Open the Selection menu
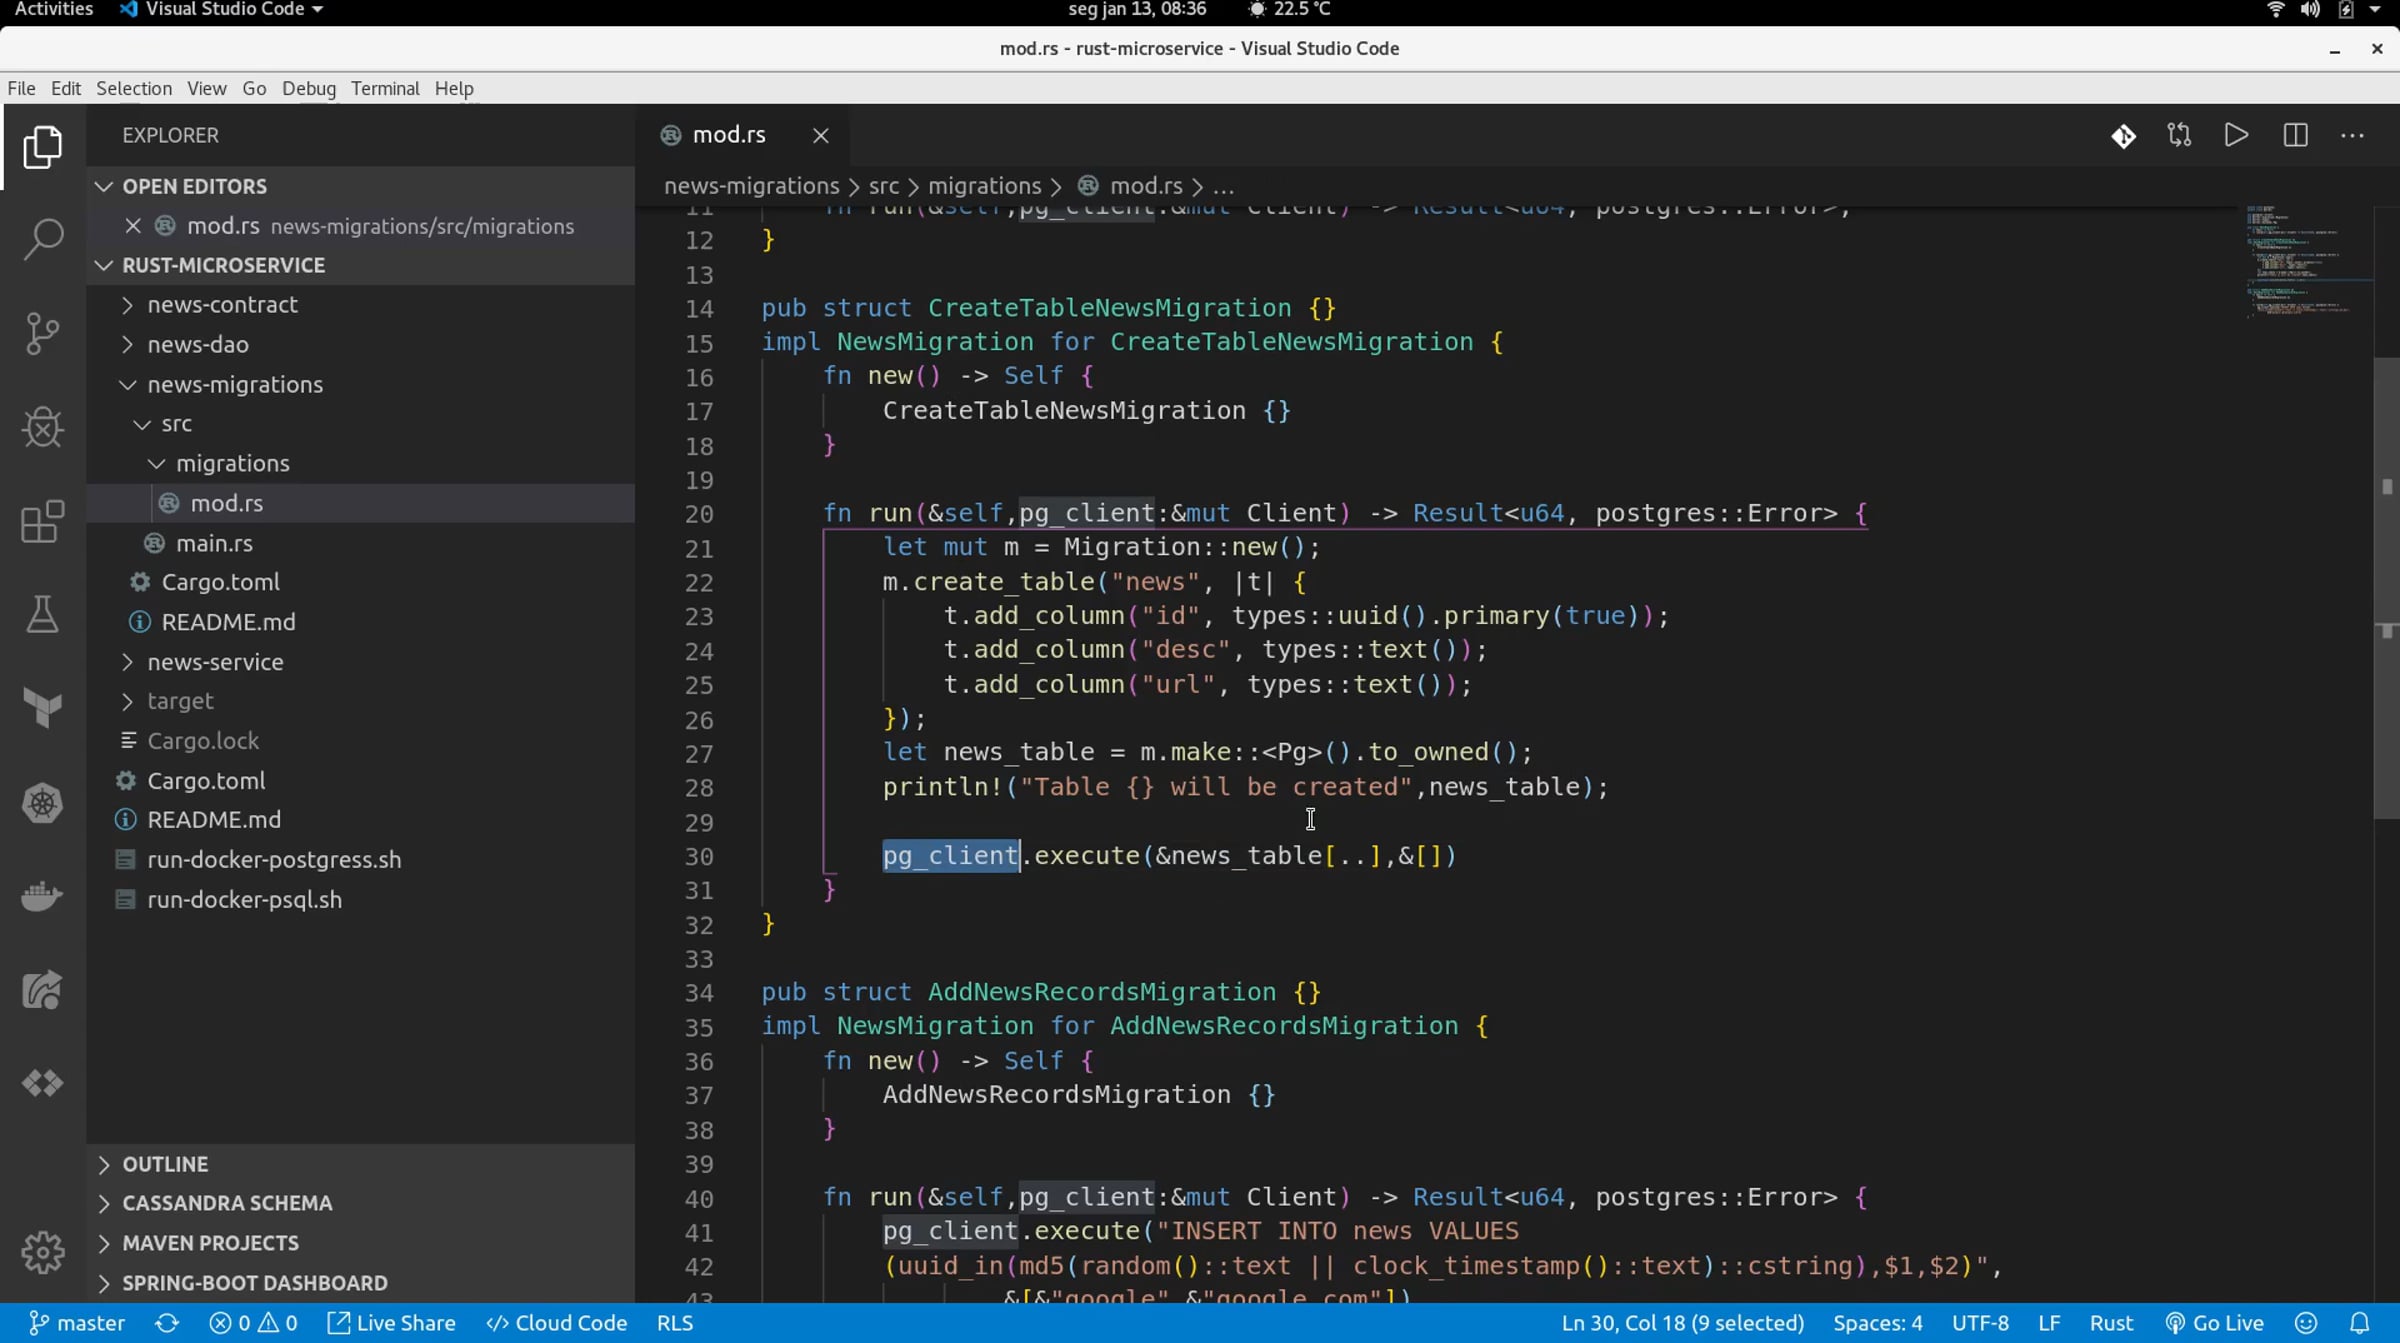2400x1343 pixels. (x=133, y=88)
